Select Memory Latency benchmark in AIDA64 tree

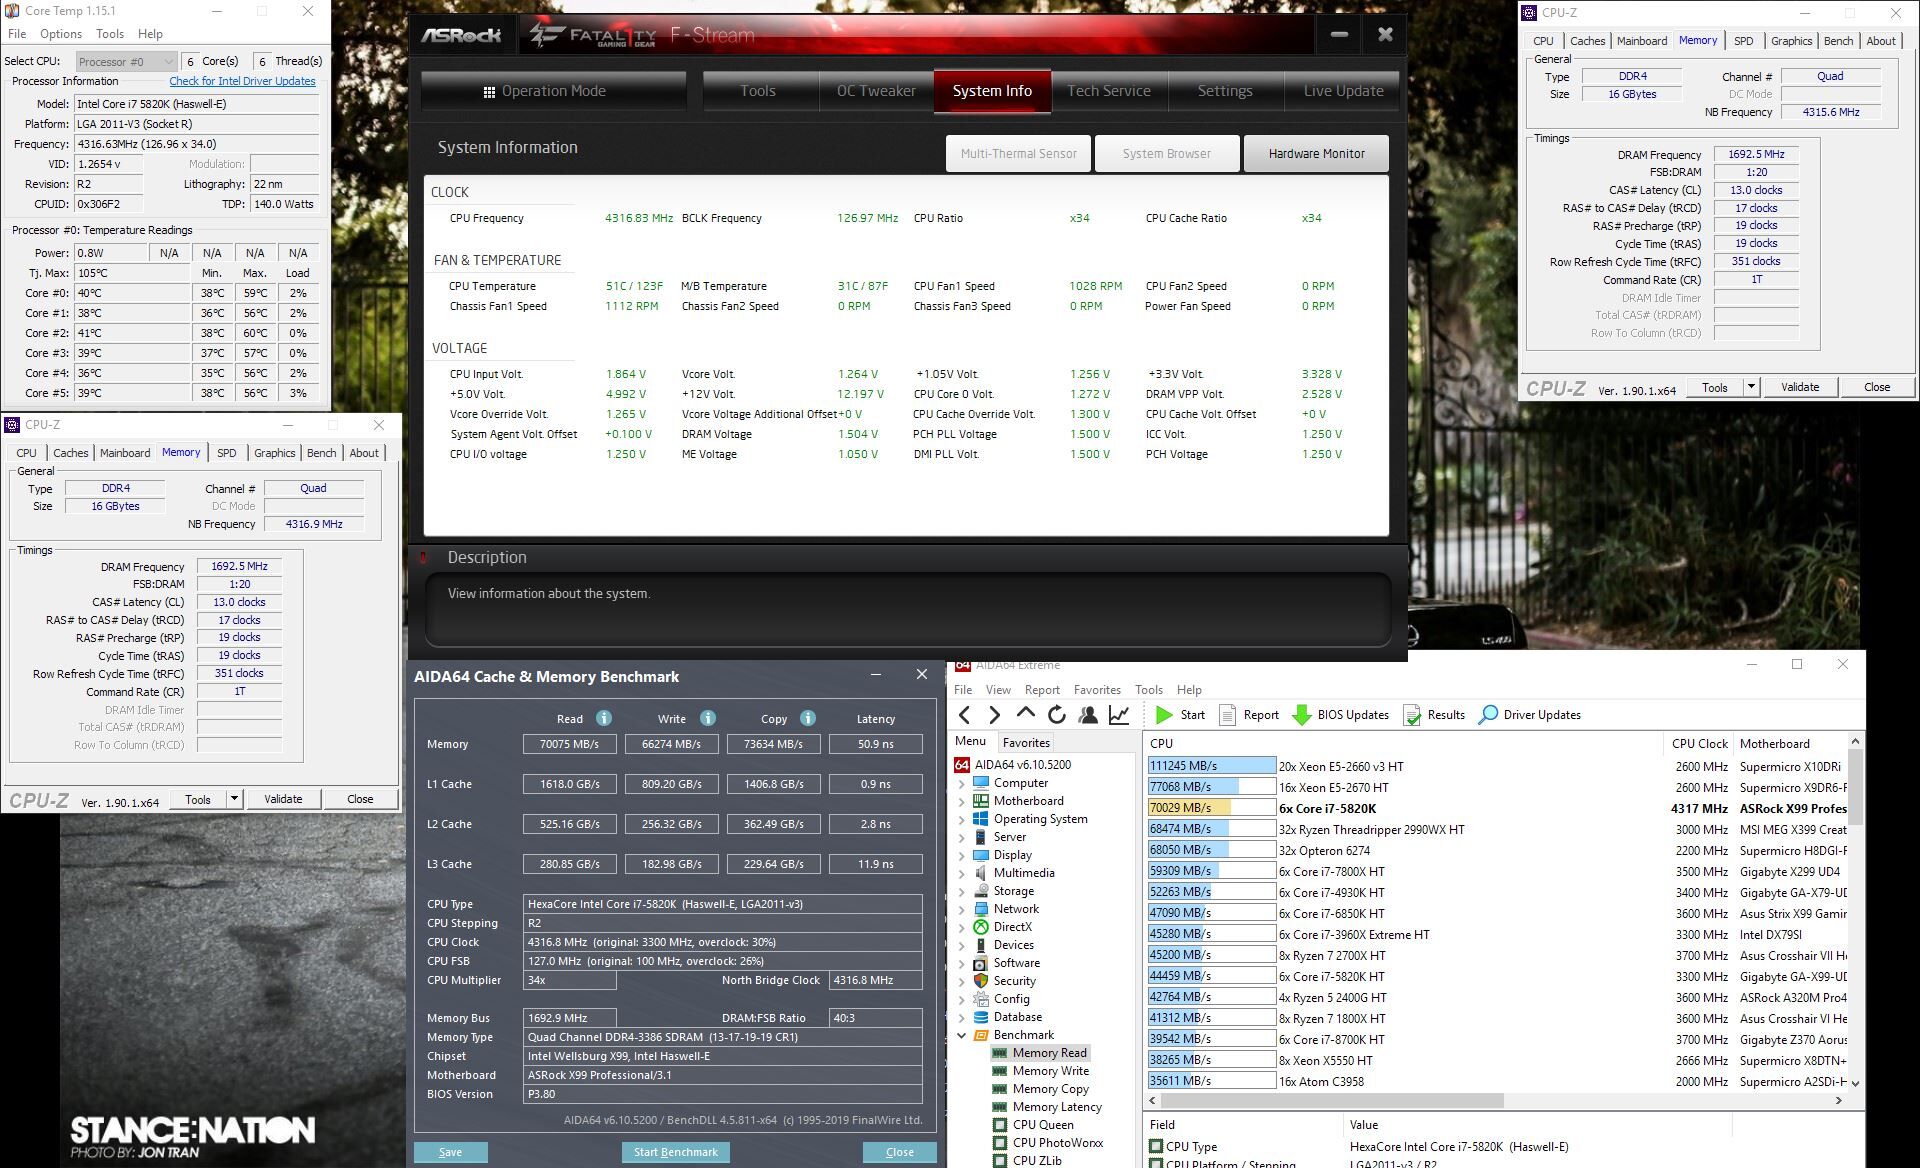click(1057, 1107)
